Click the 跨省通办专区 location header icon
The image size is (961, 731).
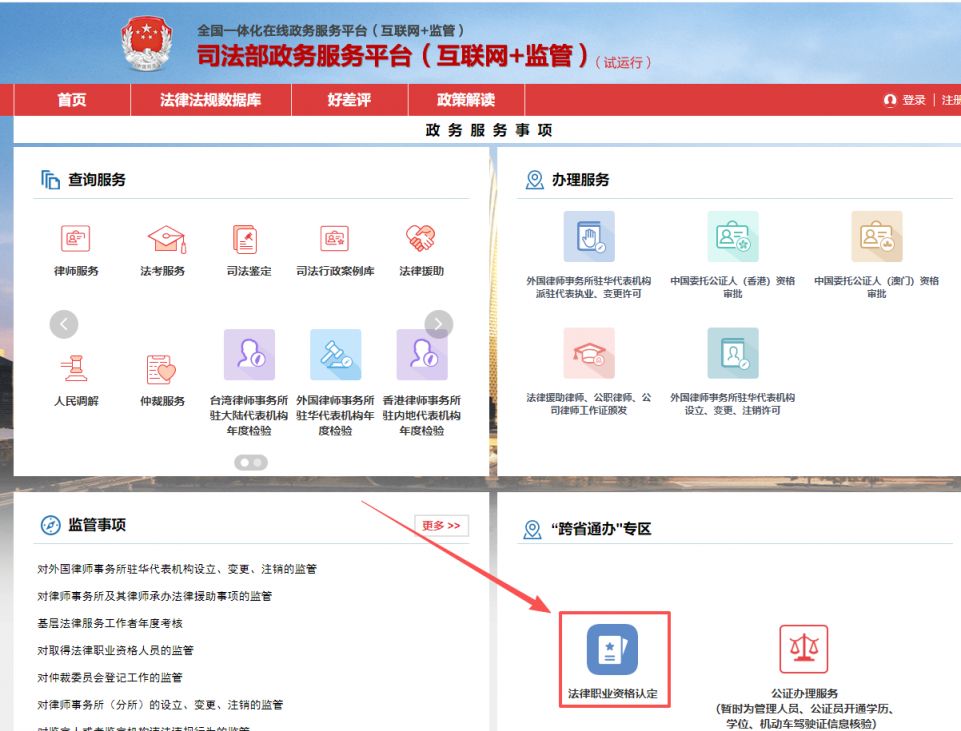[x=532, y=529]
